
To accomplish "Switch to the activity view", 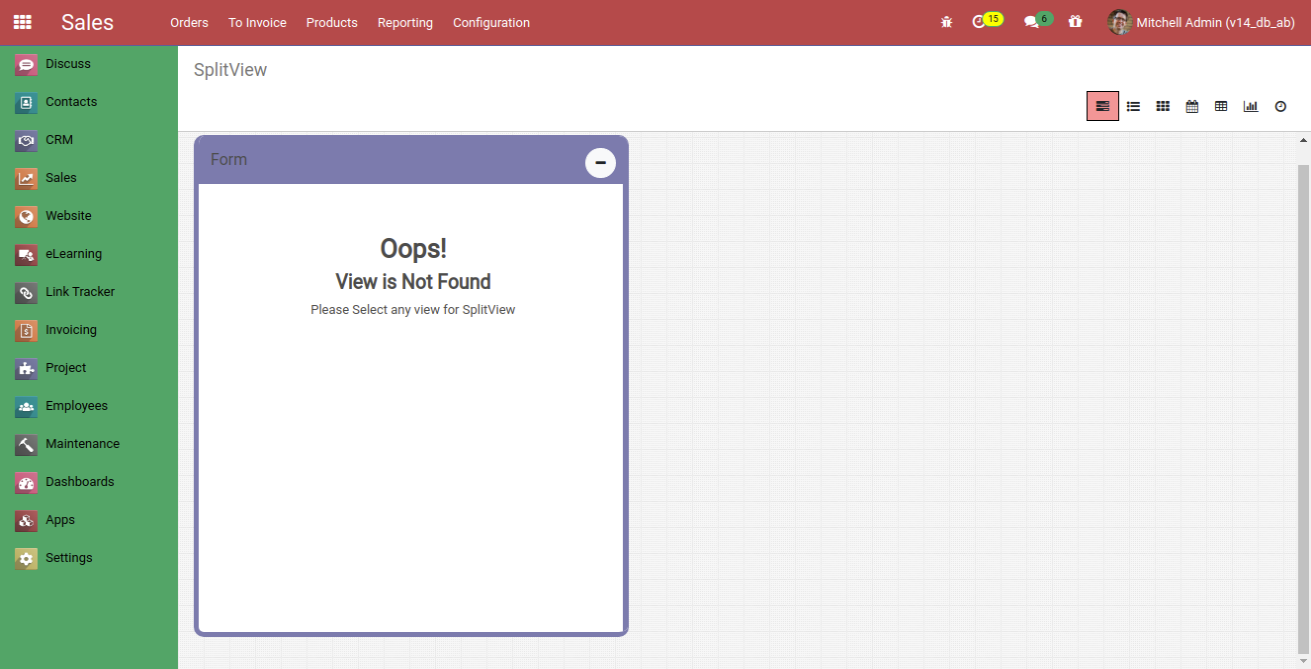I will pyautogui.click(x=1280, y=106).
